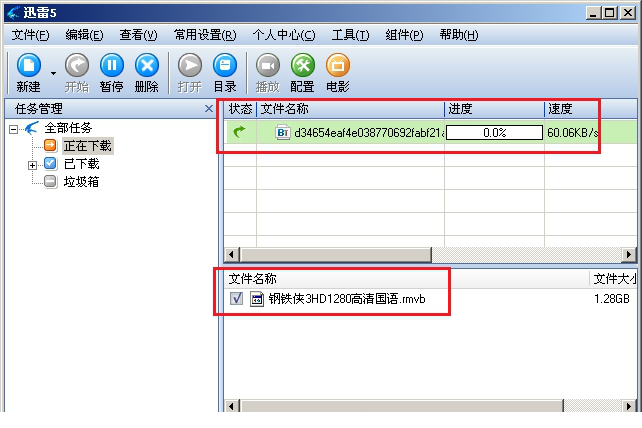
Task: Open the 查看(V) menu
Action: 138,35
